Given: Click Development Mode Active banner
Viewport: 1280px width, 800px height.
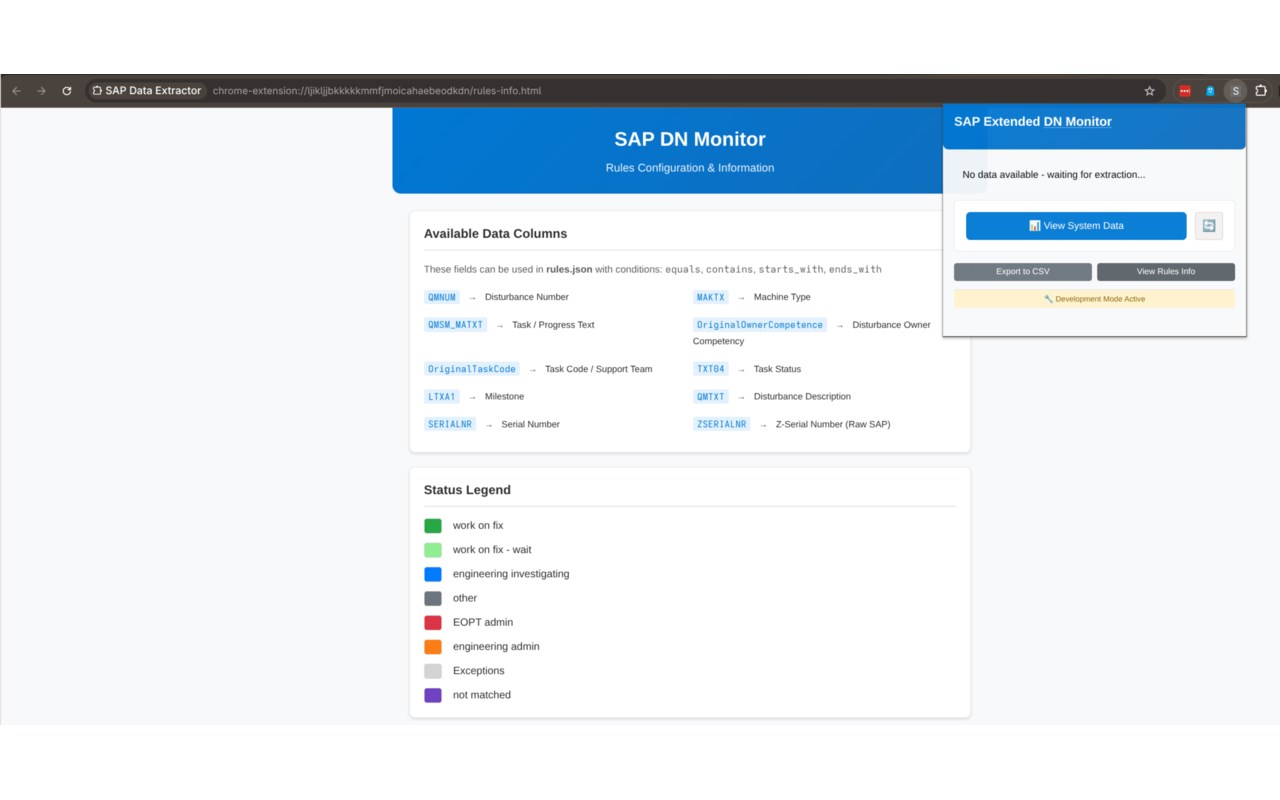Looking at the screenshot, I should click(x=1094, y=299).
